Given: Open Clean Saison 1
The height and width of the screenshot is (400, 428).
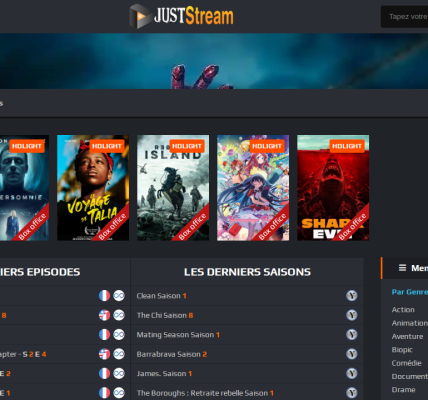Looking at the screenshot, I should pyautogui.click(x=161, y=296).
